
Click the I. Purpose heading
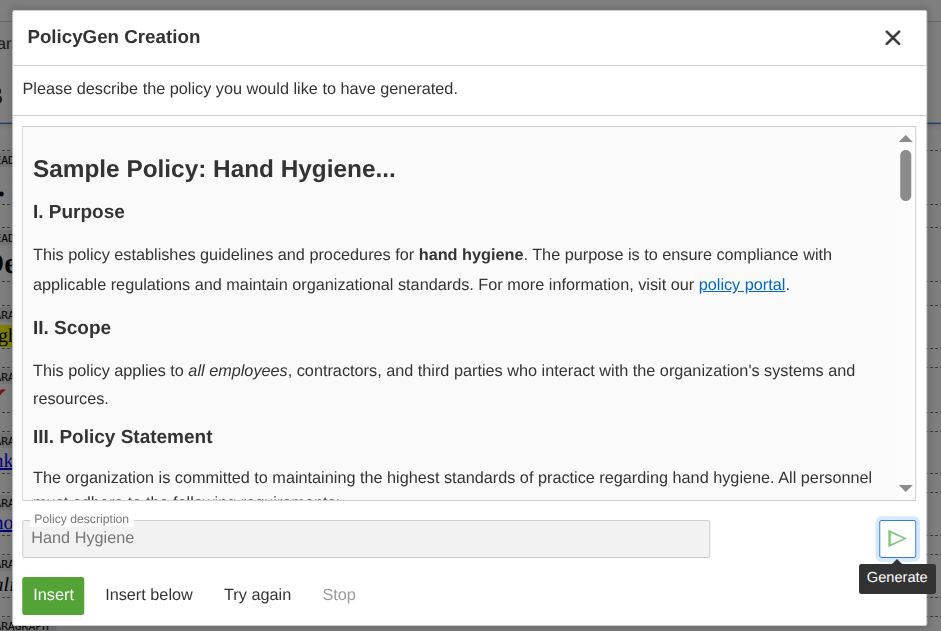click(79, 212)
